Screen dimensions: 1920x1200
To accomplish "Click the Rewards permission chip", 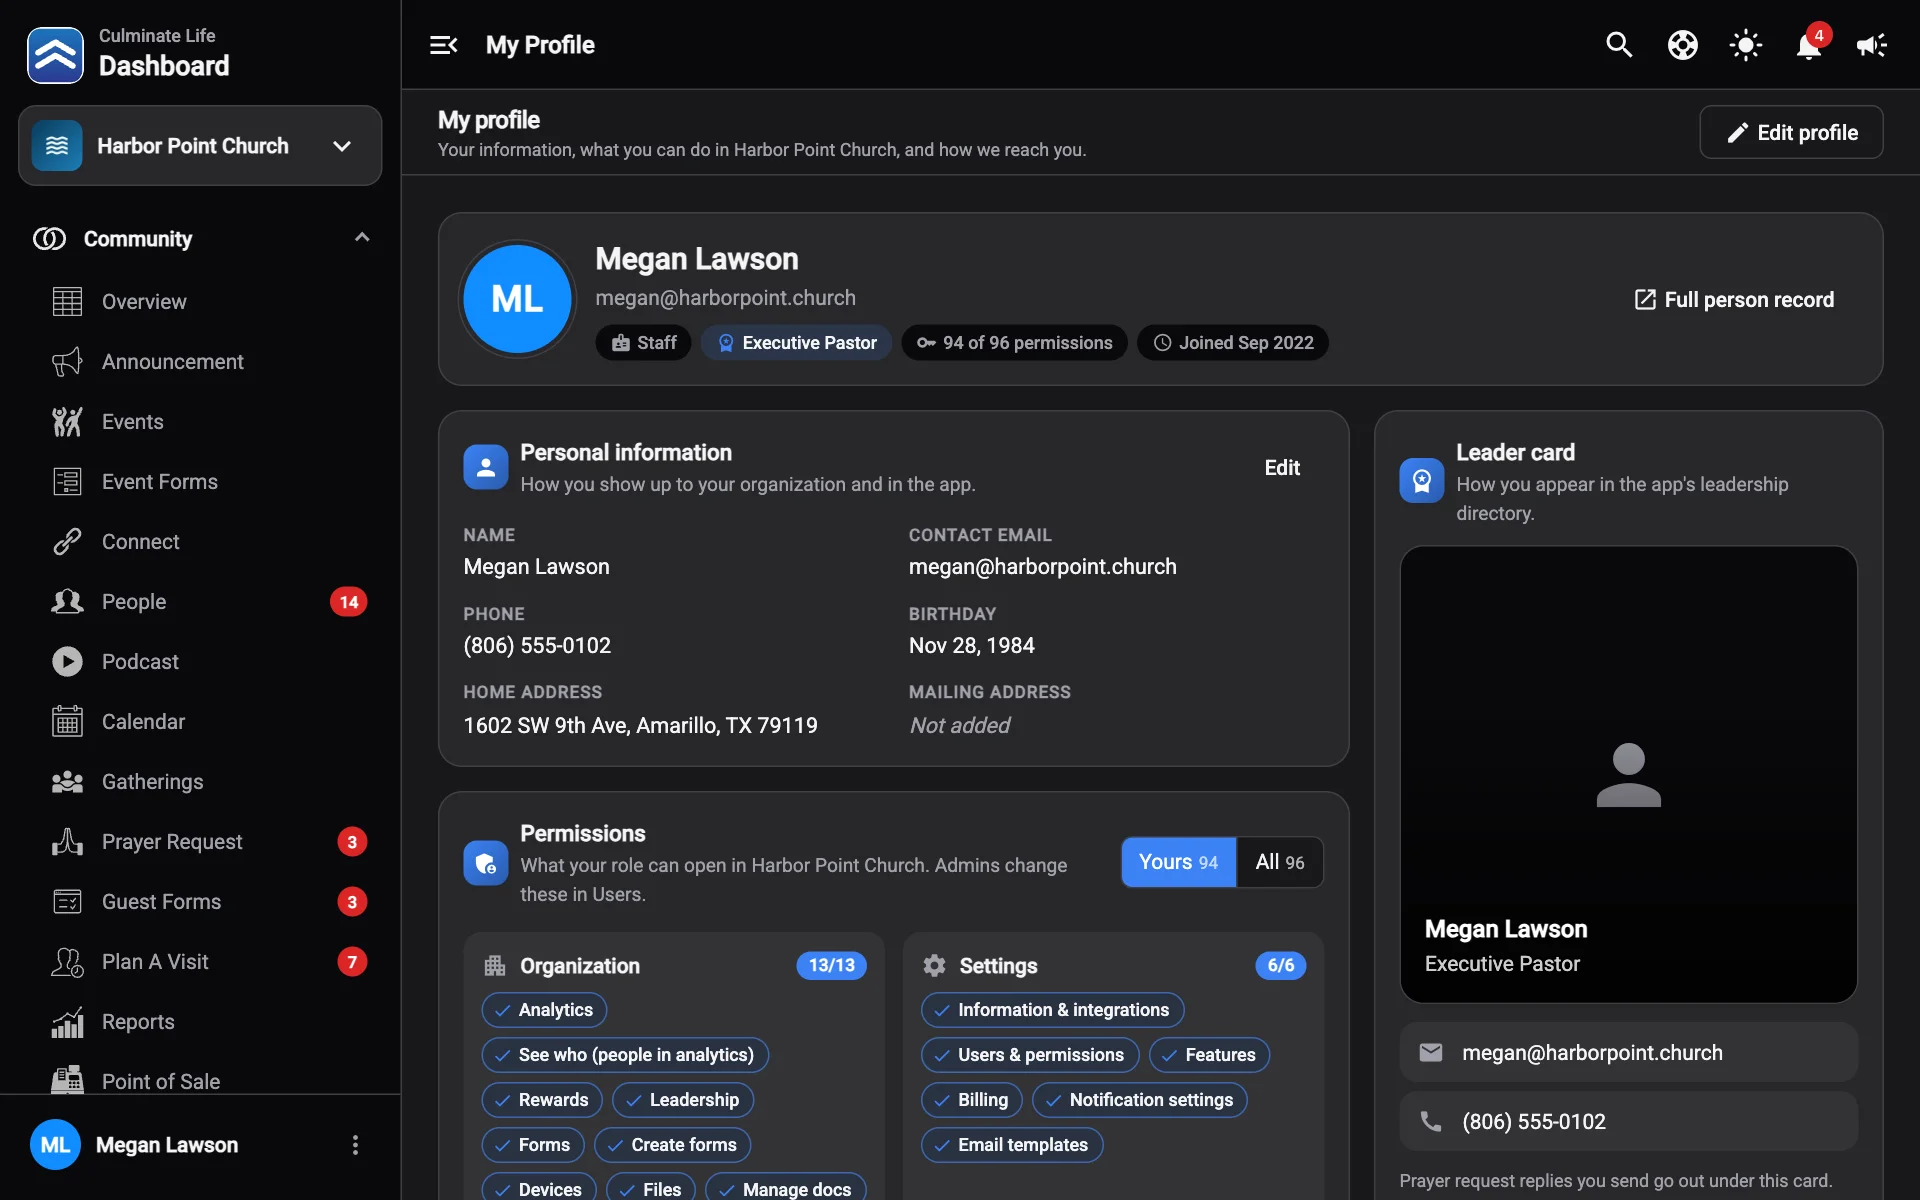I will pyautogui.click(x=542, y=1100).
